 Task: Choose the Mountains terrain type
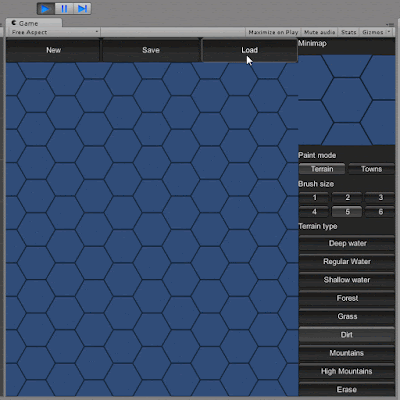(x=347, y=353)
